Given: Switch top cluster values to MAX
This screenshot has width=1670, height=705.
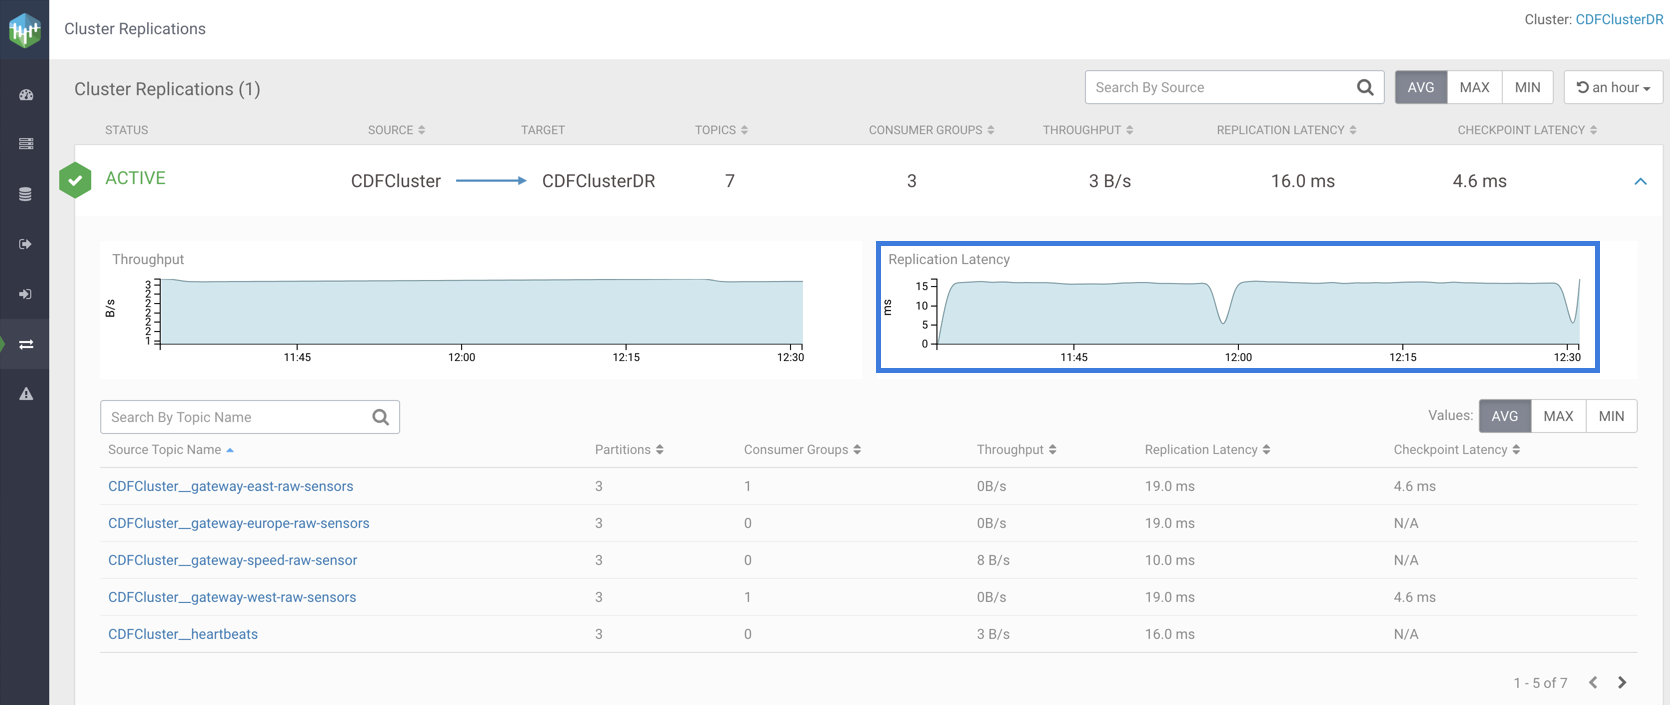Looking at the screenshot, I should pyautogui.click(x=1474, y=88).
